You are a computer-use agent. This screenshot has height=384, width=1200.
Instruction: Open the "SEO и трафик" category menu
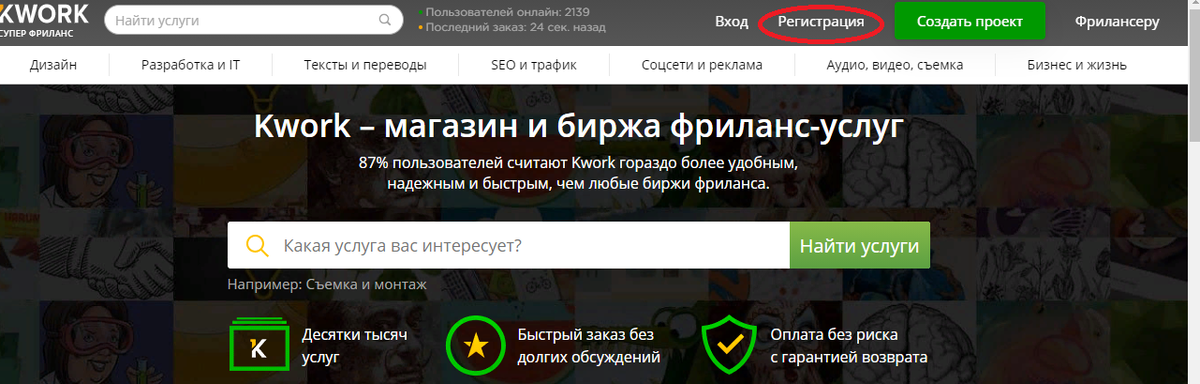point(533,65)
